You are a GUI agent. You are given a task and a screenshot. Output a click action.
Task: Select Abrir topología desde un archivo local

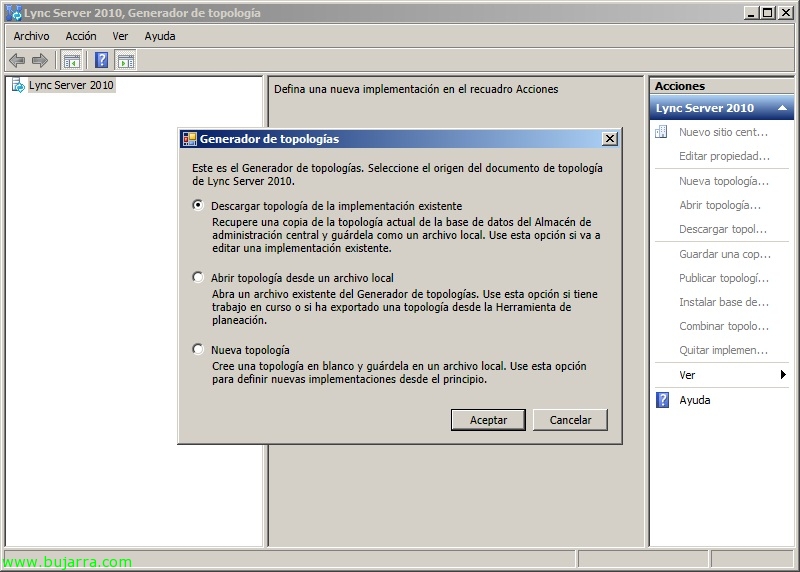click(198, 277)
